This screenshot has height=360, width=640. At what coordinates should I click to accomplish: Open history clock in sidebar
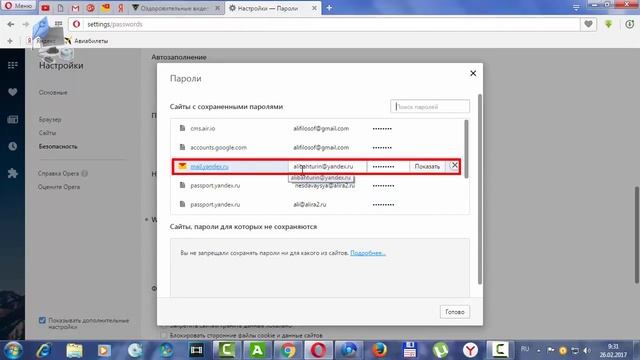coord(12,146)
